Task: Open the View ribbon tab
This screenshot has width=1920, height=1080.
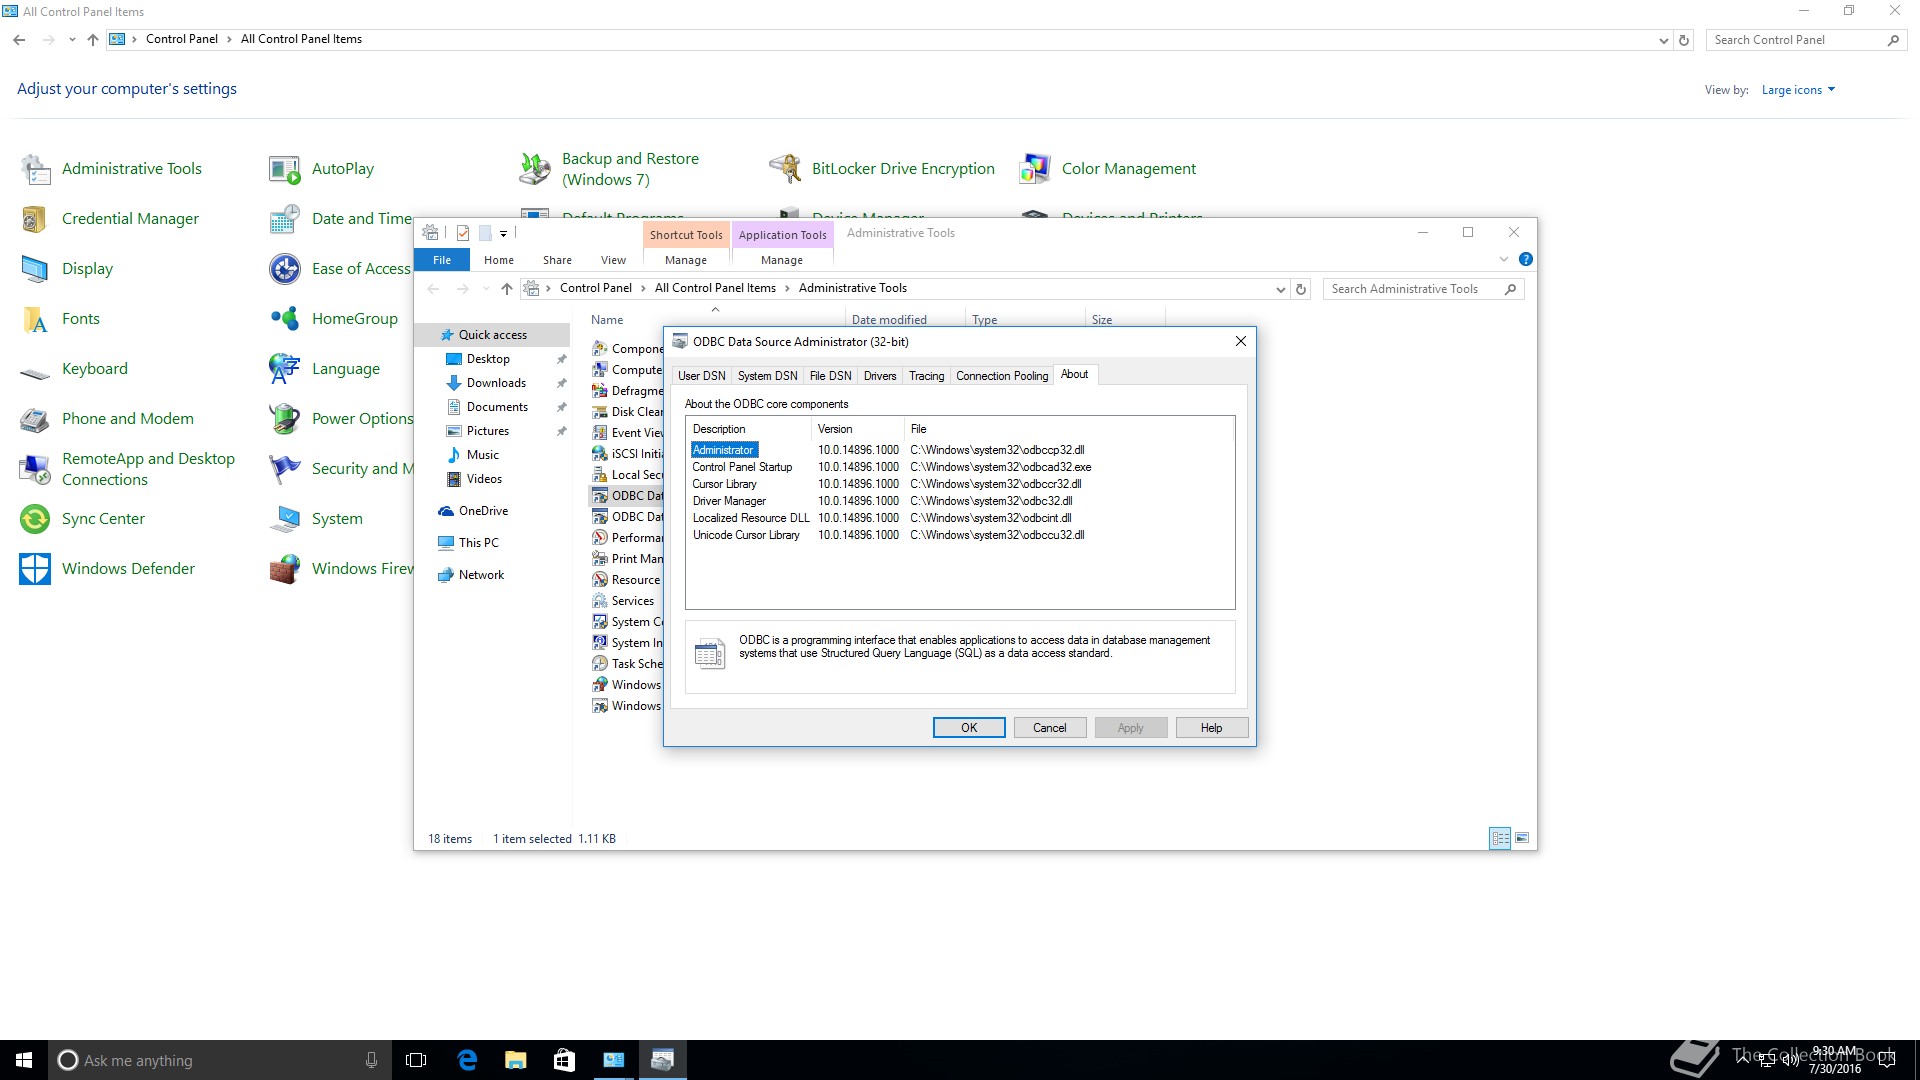Action: coord(613,260)
